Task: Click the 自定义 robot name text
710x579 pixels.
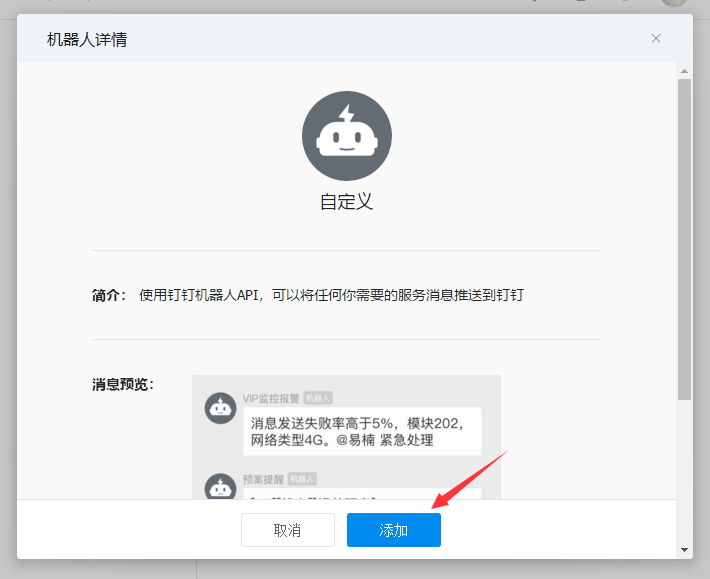Action: pos(346,201)
